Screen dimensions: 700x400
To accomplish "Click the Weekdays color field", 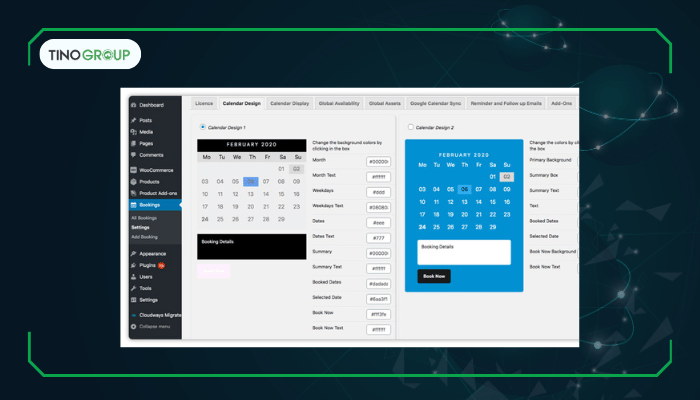I will coord(379,192).
